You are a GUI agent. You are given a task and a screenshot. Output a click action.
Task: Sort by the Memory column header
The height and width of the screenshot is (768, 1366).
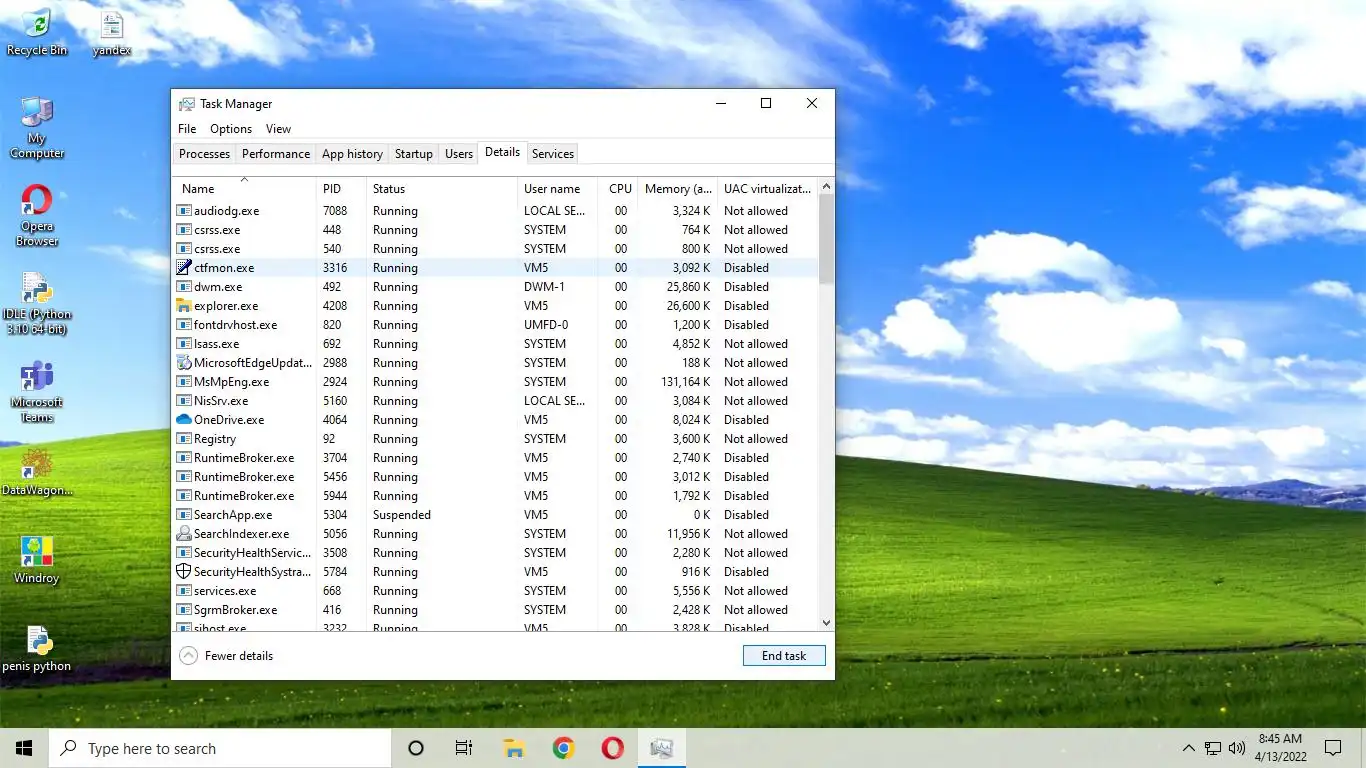click(x=678, y=188)
